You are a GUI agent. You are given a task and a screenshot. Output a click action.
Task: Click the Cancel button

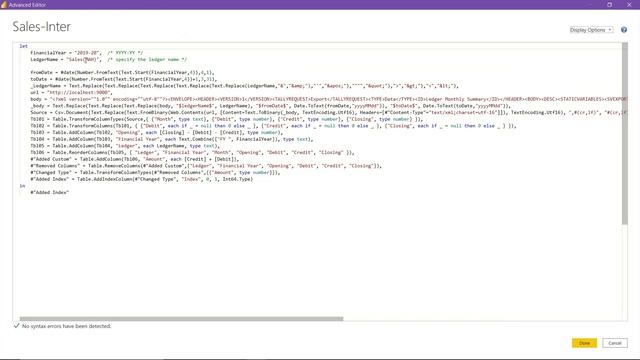coord(615,343)
